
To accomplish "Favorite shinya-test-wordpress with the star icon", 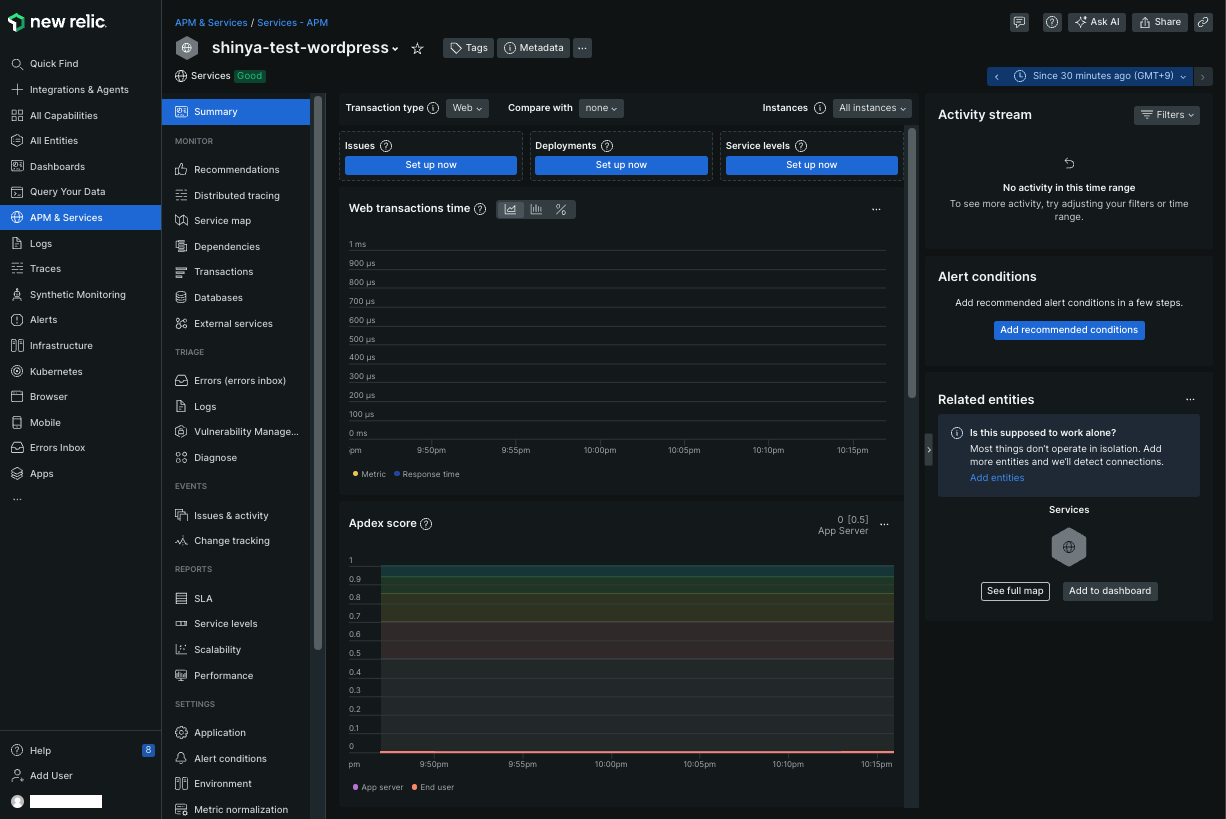I will (x=417, y=48).
